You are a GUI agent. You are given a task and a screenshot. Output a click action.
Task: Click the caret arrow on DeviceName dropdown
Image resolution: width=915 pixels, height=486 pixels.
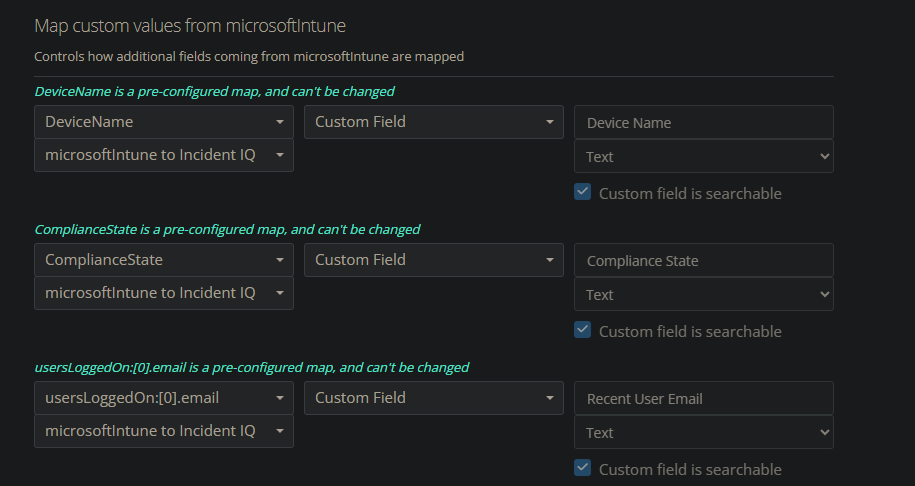[280, 122]
